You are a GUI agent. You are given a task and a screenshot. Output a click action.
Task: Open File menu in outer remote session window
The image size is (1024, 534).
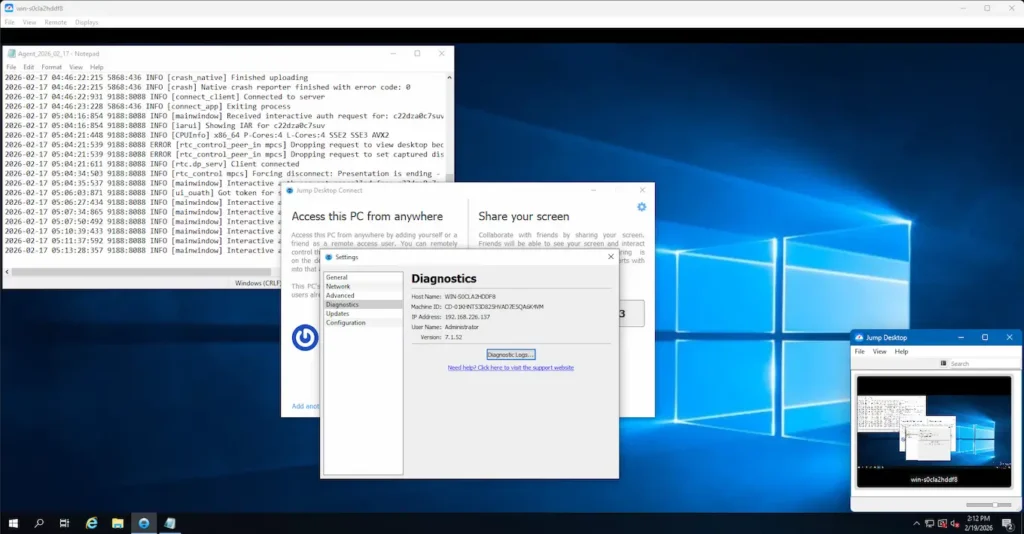pyautogui.click(x=10, y=22)
